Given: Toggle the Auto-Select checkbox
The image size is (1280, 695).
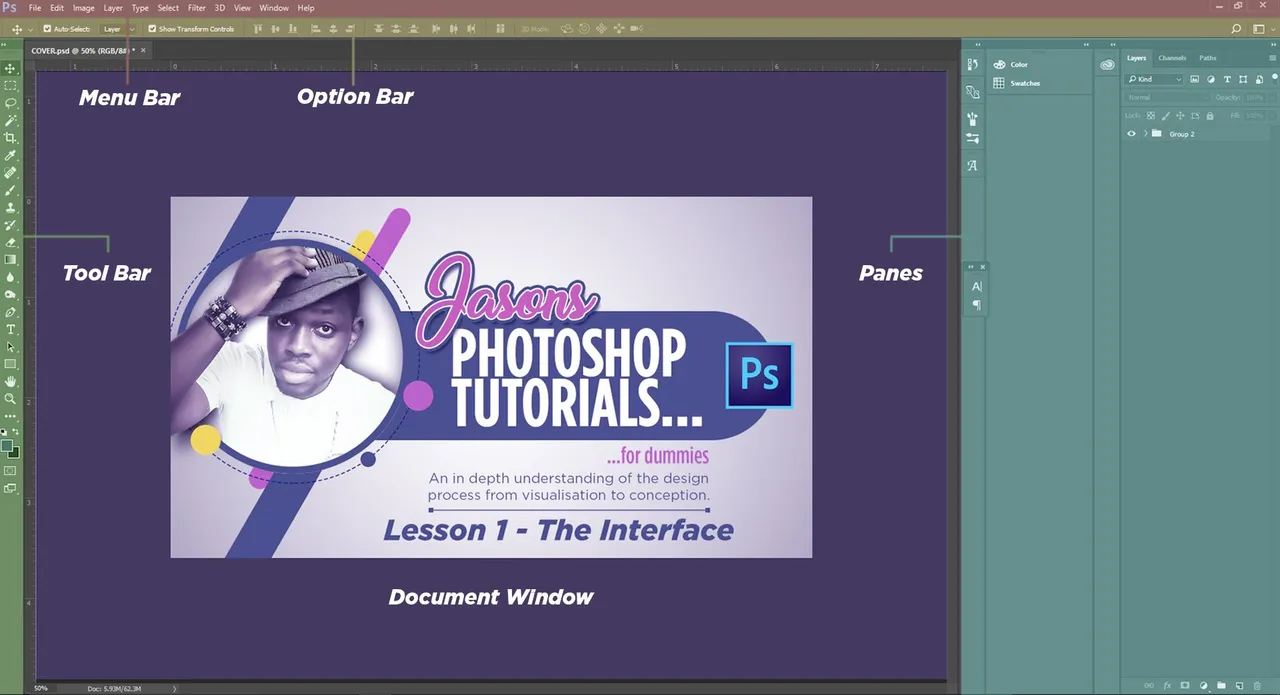Looking at the screenshot, I should point(47,29).
